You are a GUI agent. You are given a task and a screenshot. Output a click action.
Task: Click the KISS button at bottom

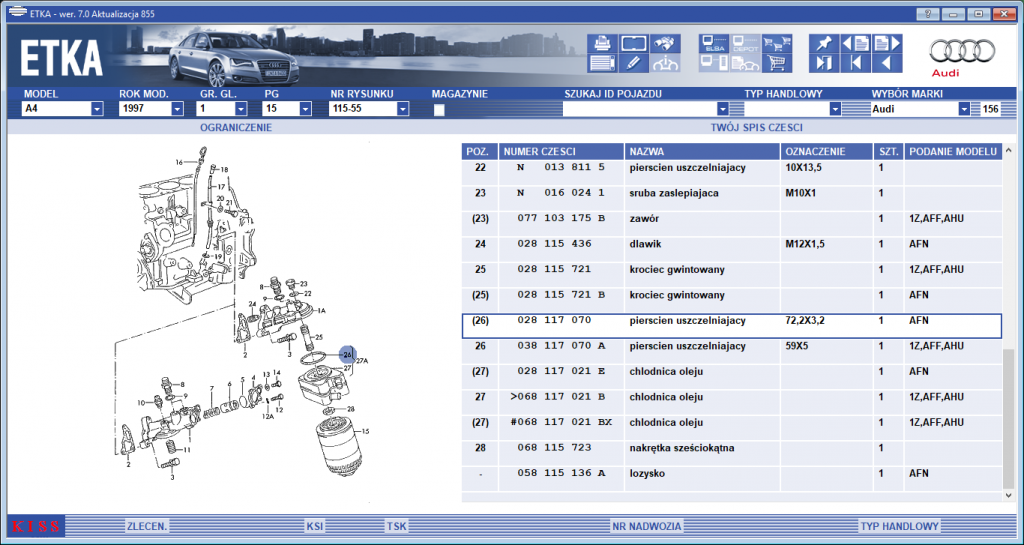point(36,526)
